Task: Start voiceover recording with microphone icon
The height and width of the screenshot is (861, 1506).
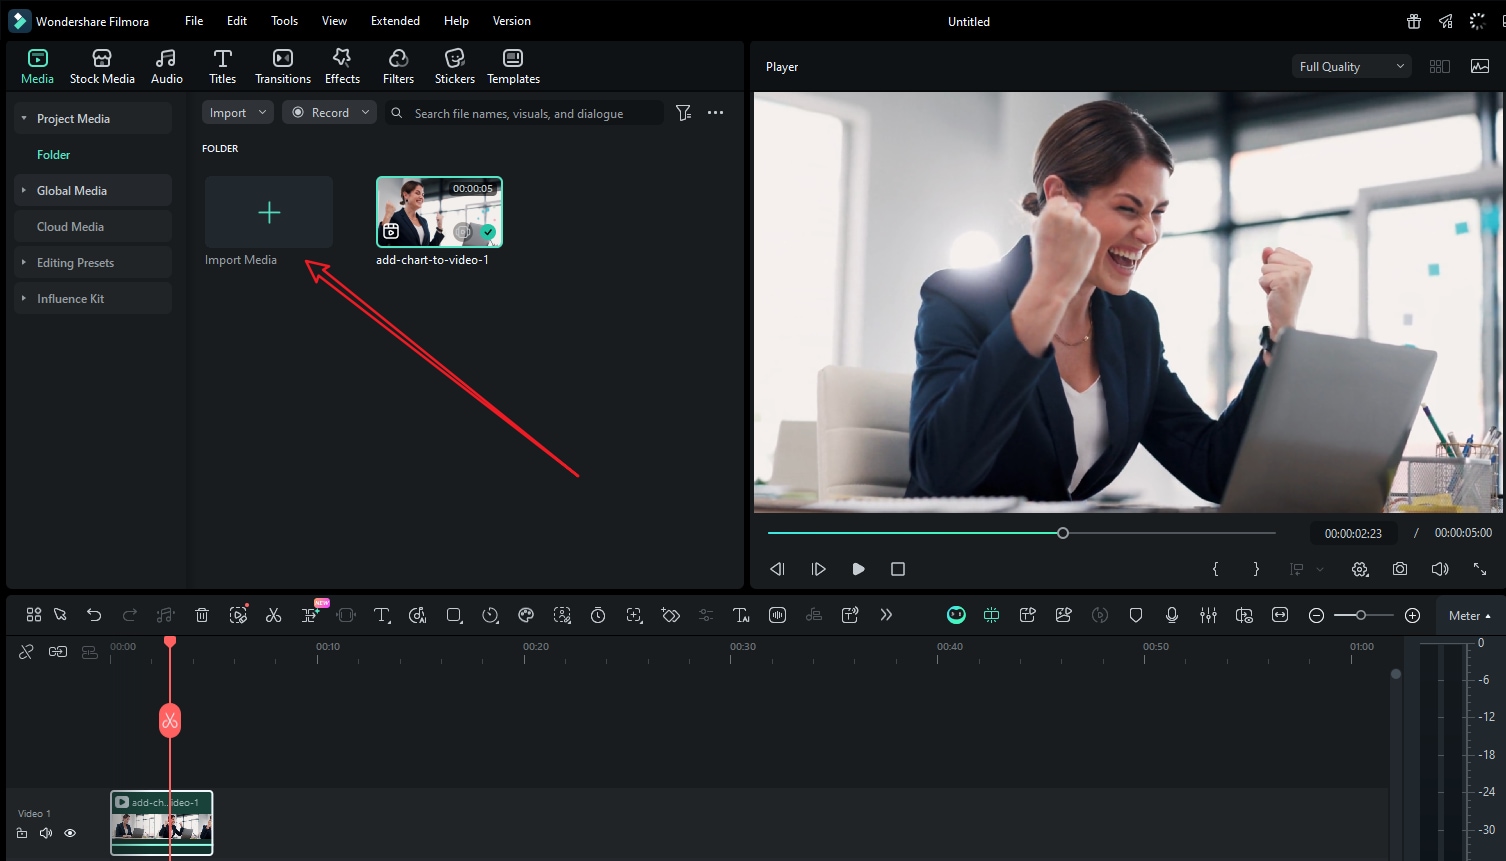Action: 1172,615
